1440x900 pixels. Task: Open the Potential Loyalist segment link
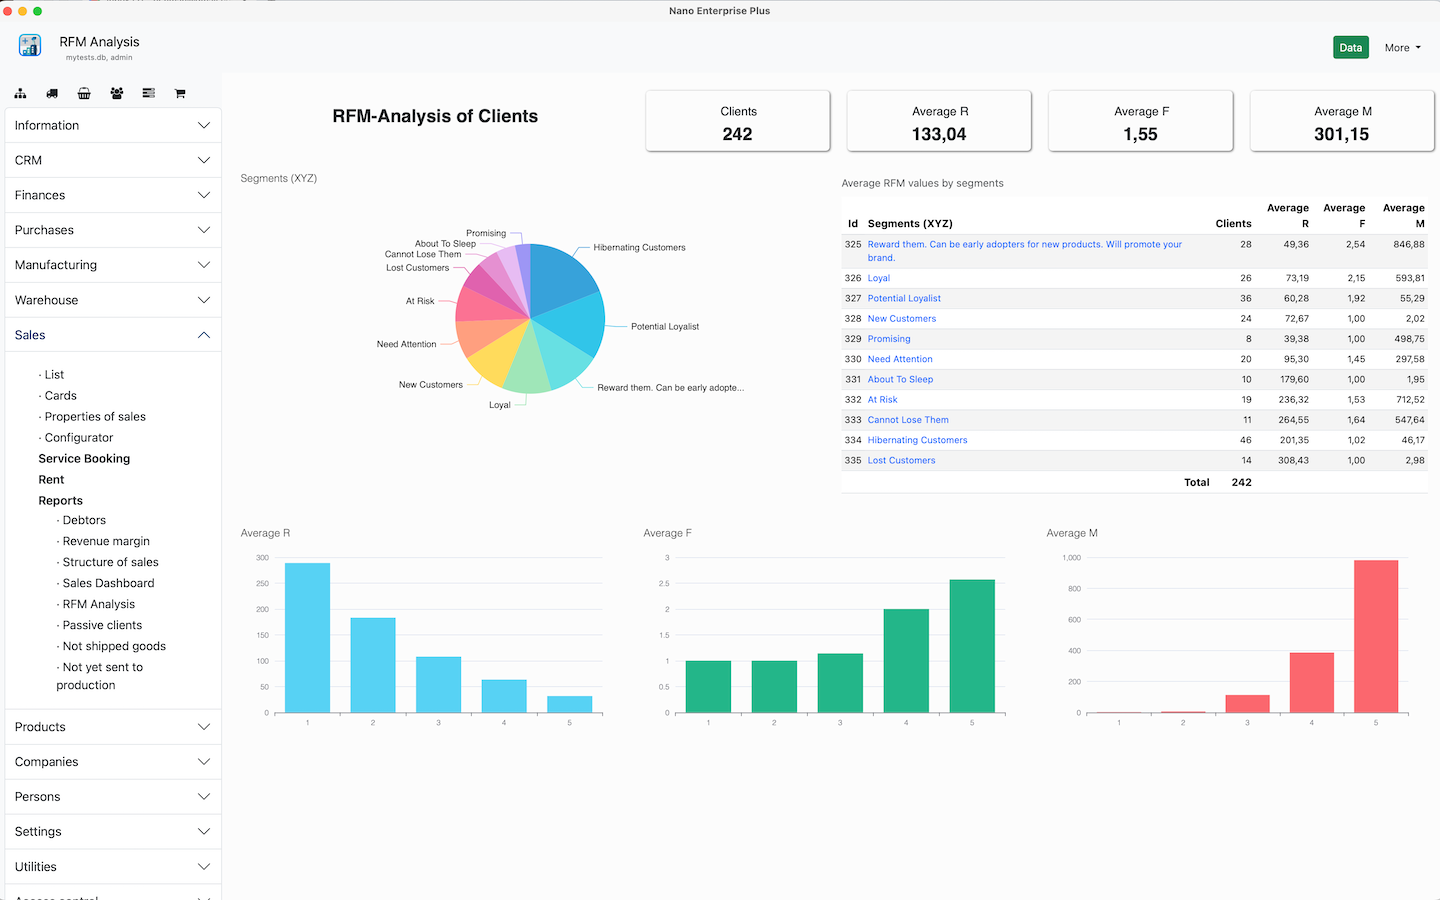(x=904, y=298)
